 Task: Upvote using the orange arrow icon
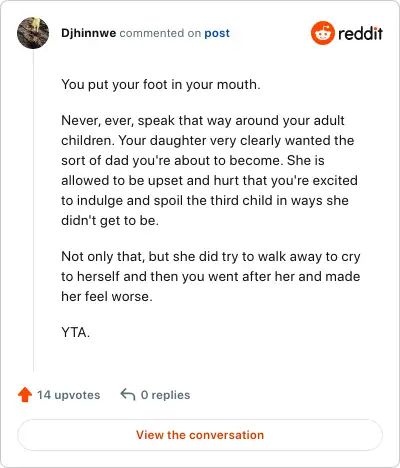click(x=25, y=395)
